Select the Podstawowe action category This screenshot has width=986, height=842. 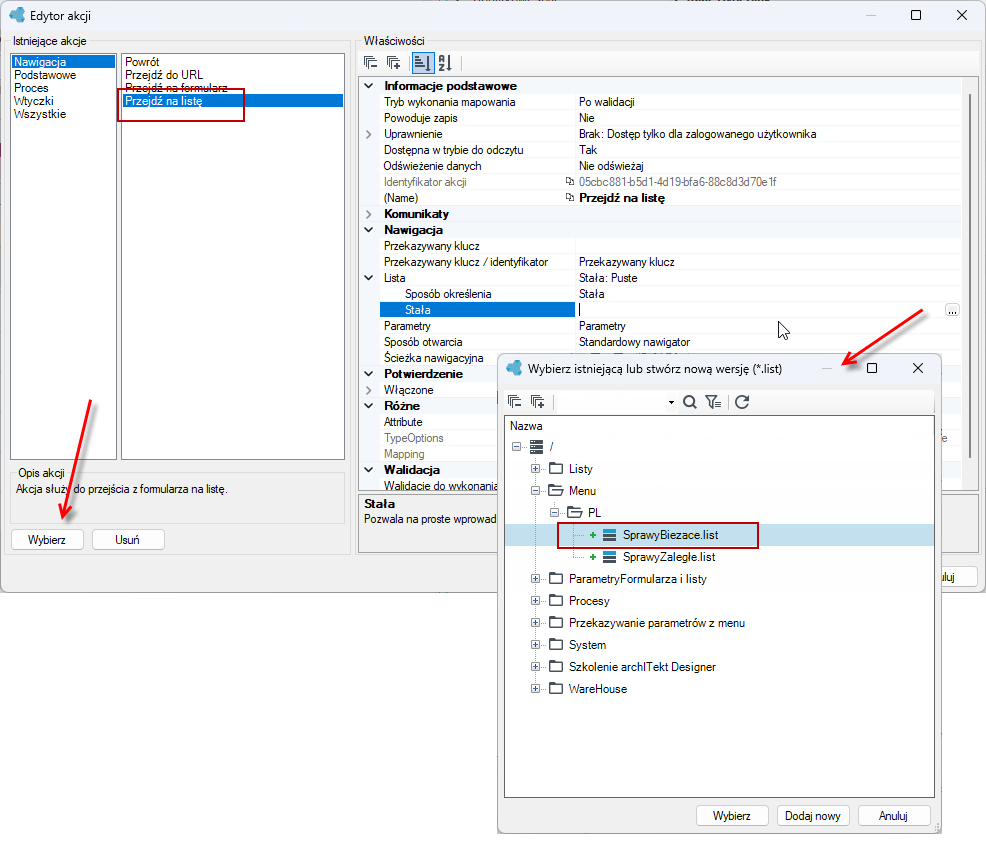click(45, 75)
